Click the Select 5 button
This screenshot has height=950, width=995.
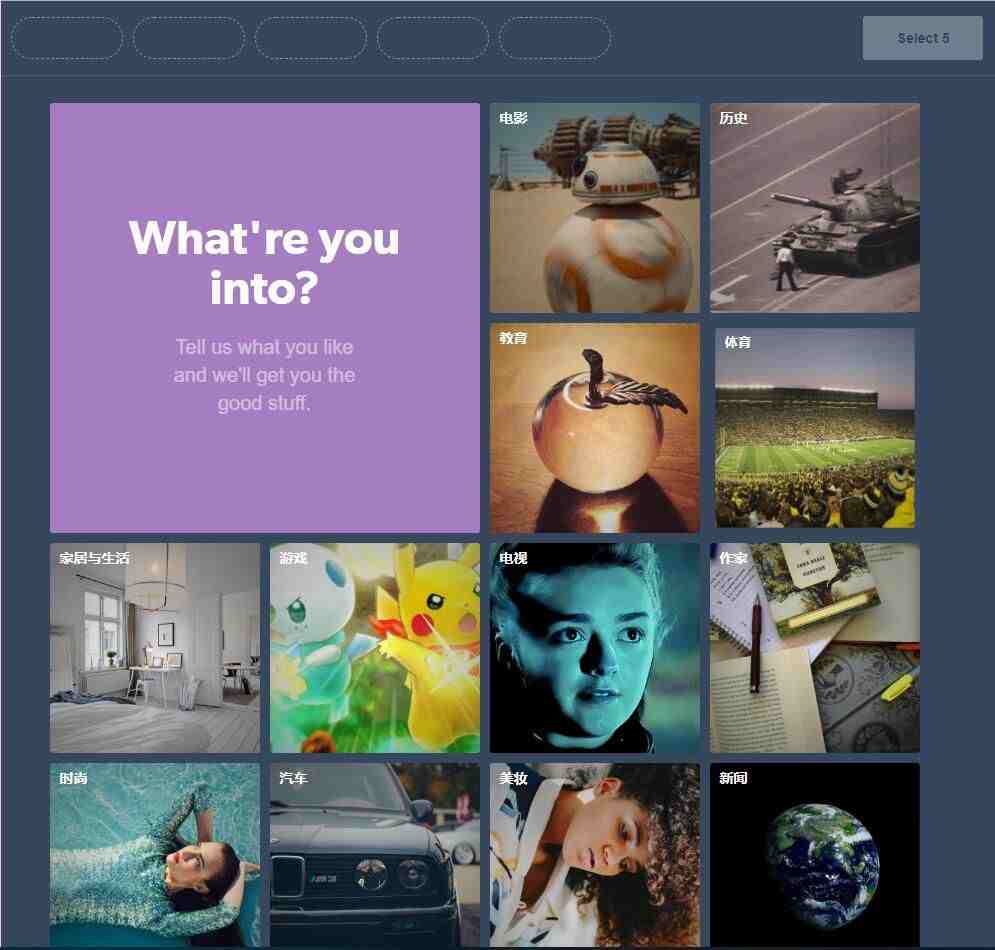click(923, 38)
